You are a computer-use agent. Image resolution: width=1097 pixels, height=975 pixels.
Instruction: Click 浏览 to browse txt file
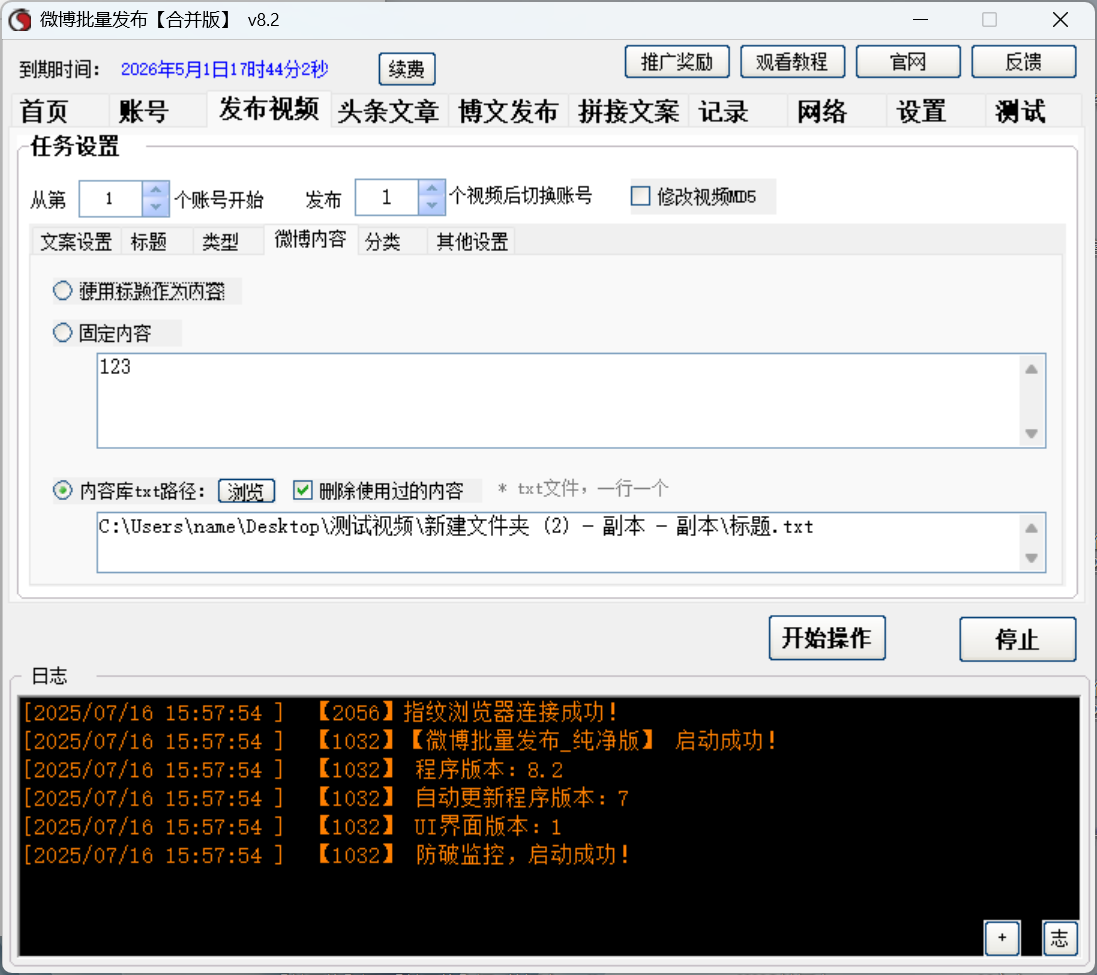click(x=246, y=491)
